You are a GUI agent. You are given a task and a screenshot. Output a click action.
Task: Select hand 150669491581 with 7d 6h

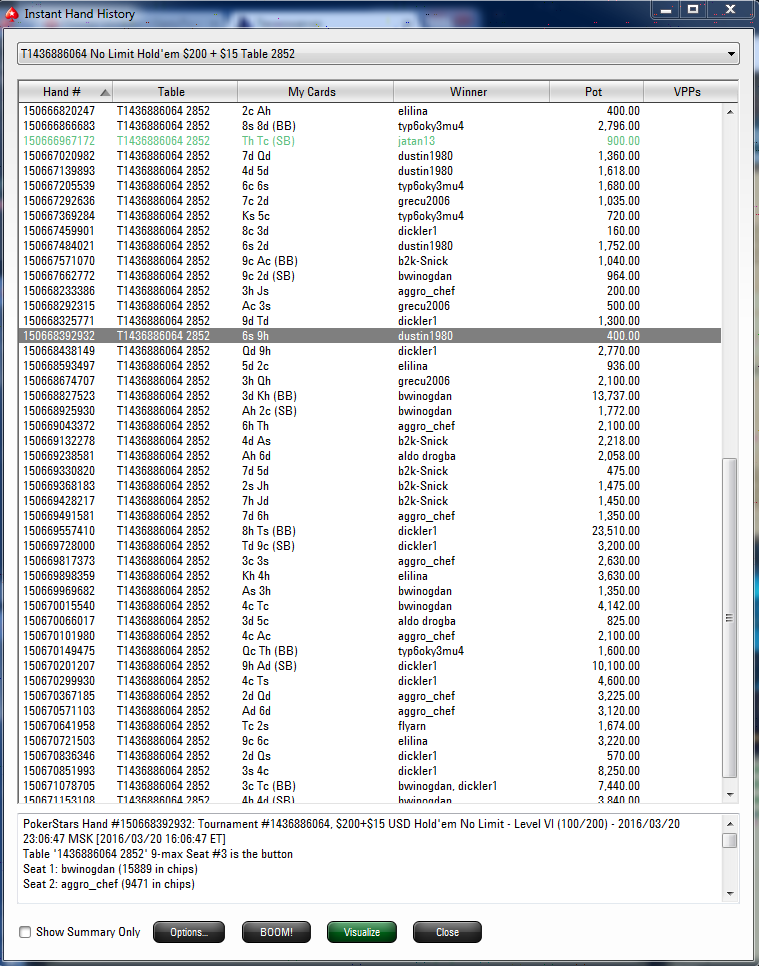tap(370, 516)
